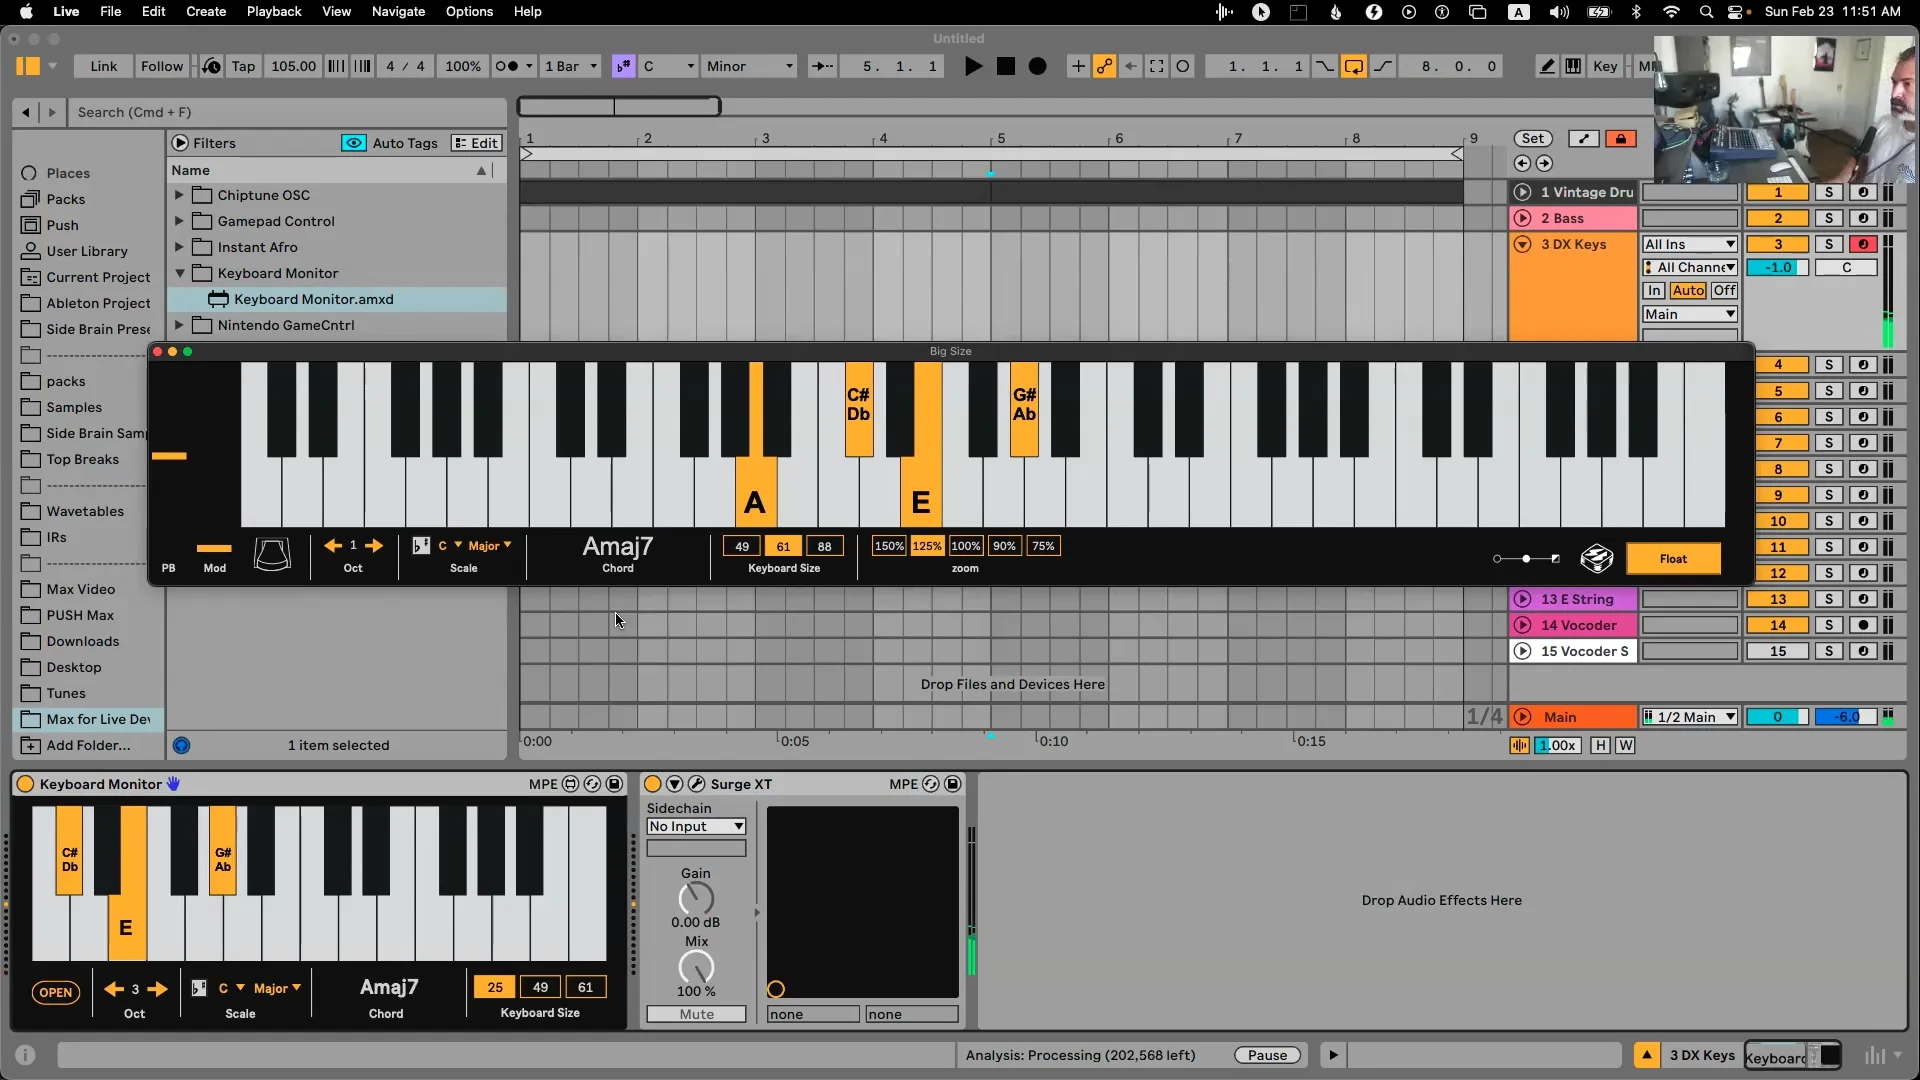This screenshot has width=1920, height=1080.
Task: Open 1/2 Main output dropdown
Action: (x=1690, y=717)
